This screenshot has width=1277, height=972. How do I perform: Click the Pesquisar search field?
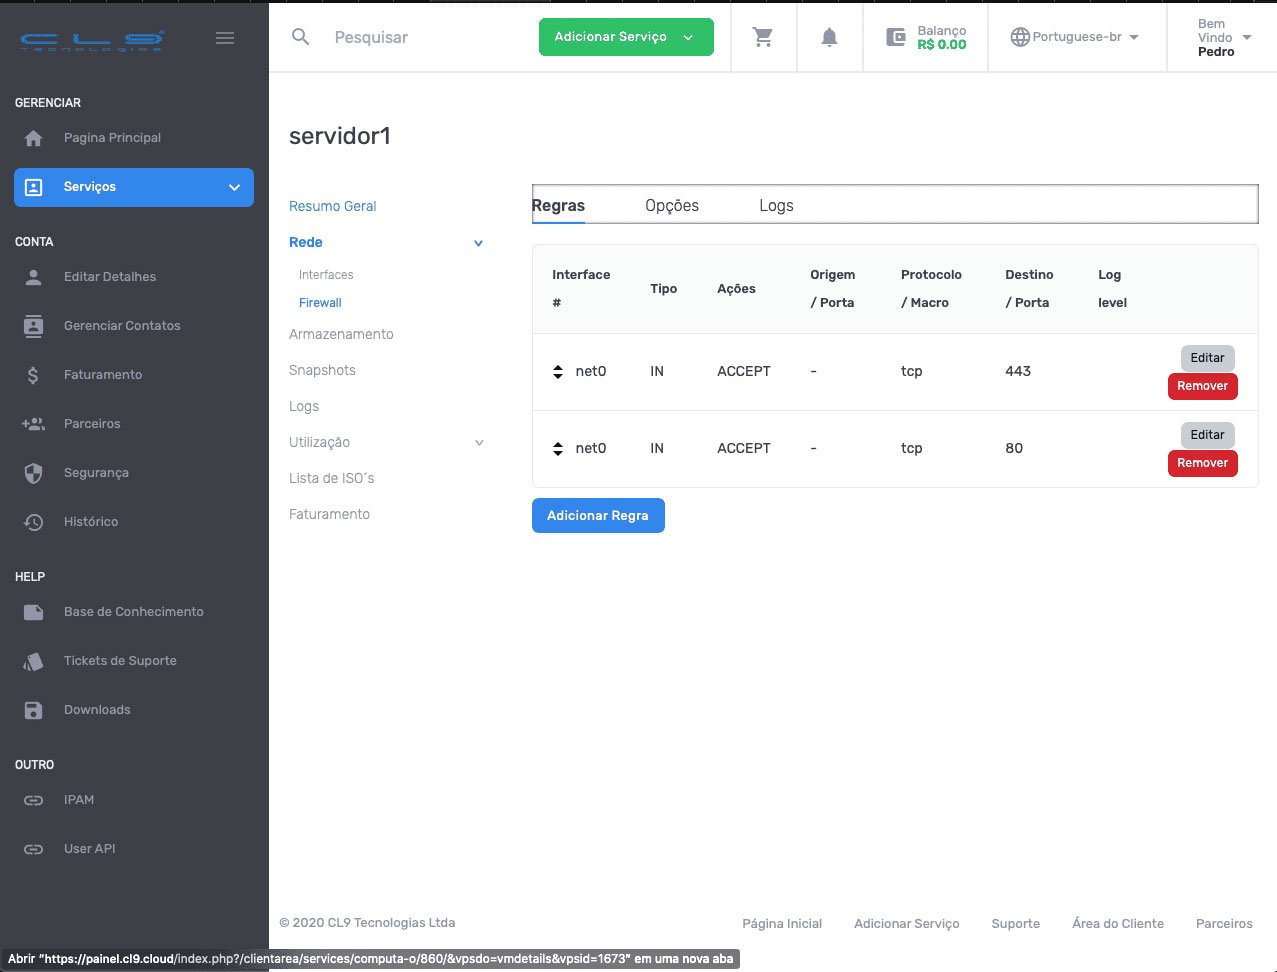tap(420, 37)
